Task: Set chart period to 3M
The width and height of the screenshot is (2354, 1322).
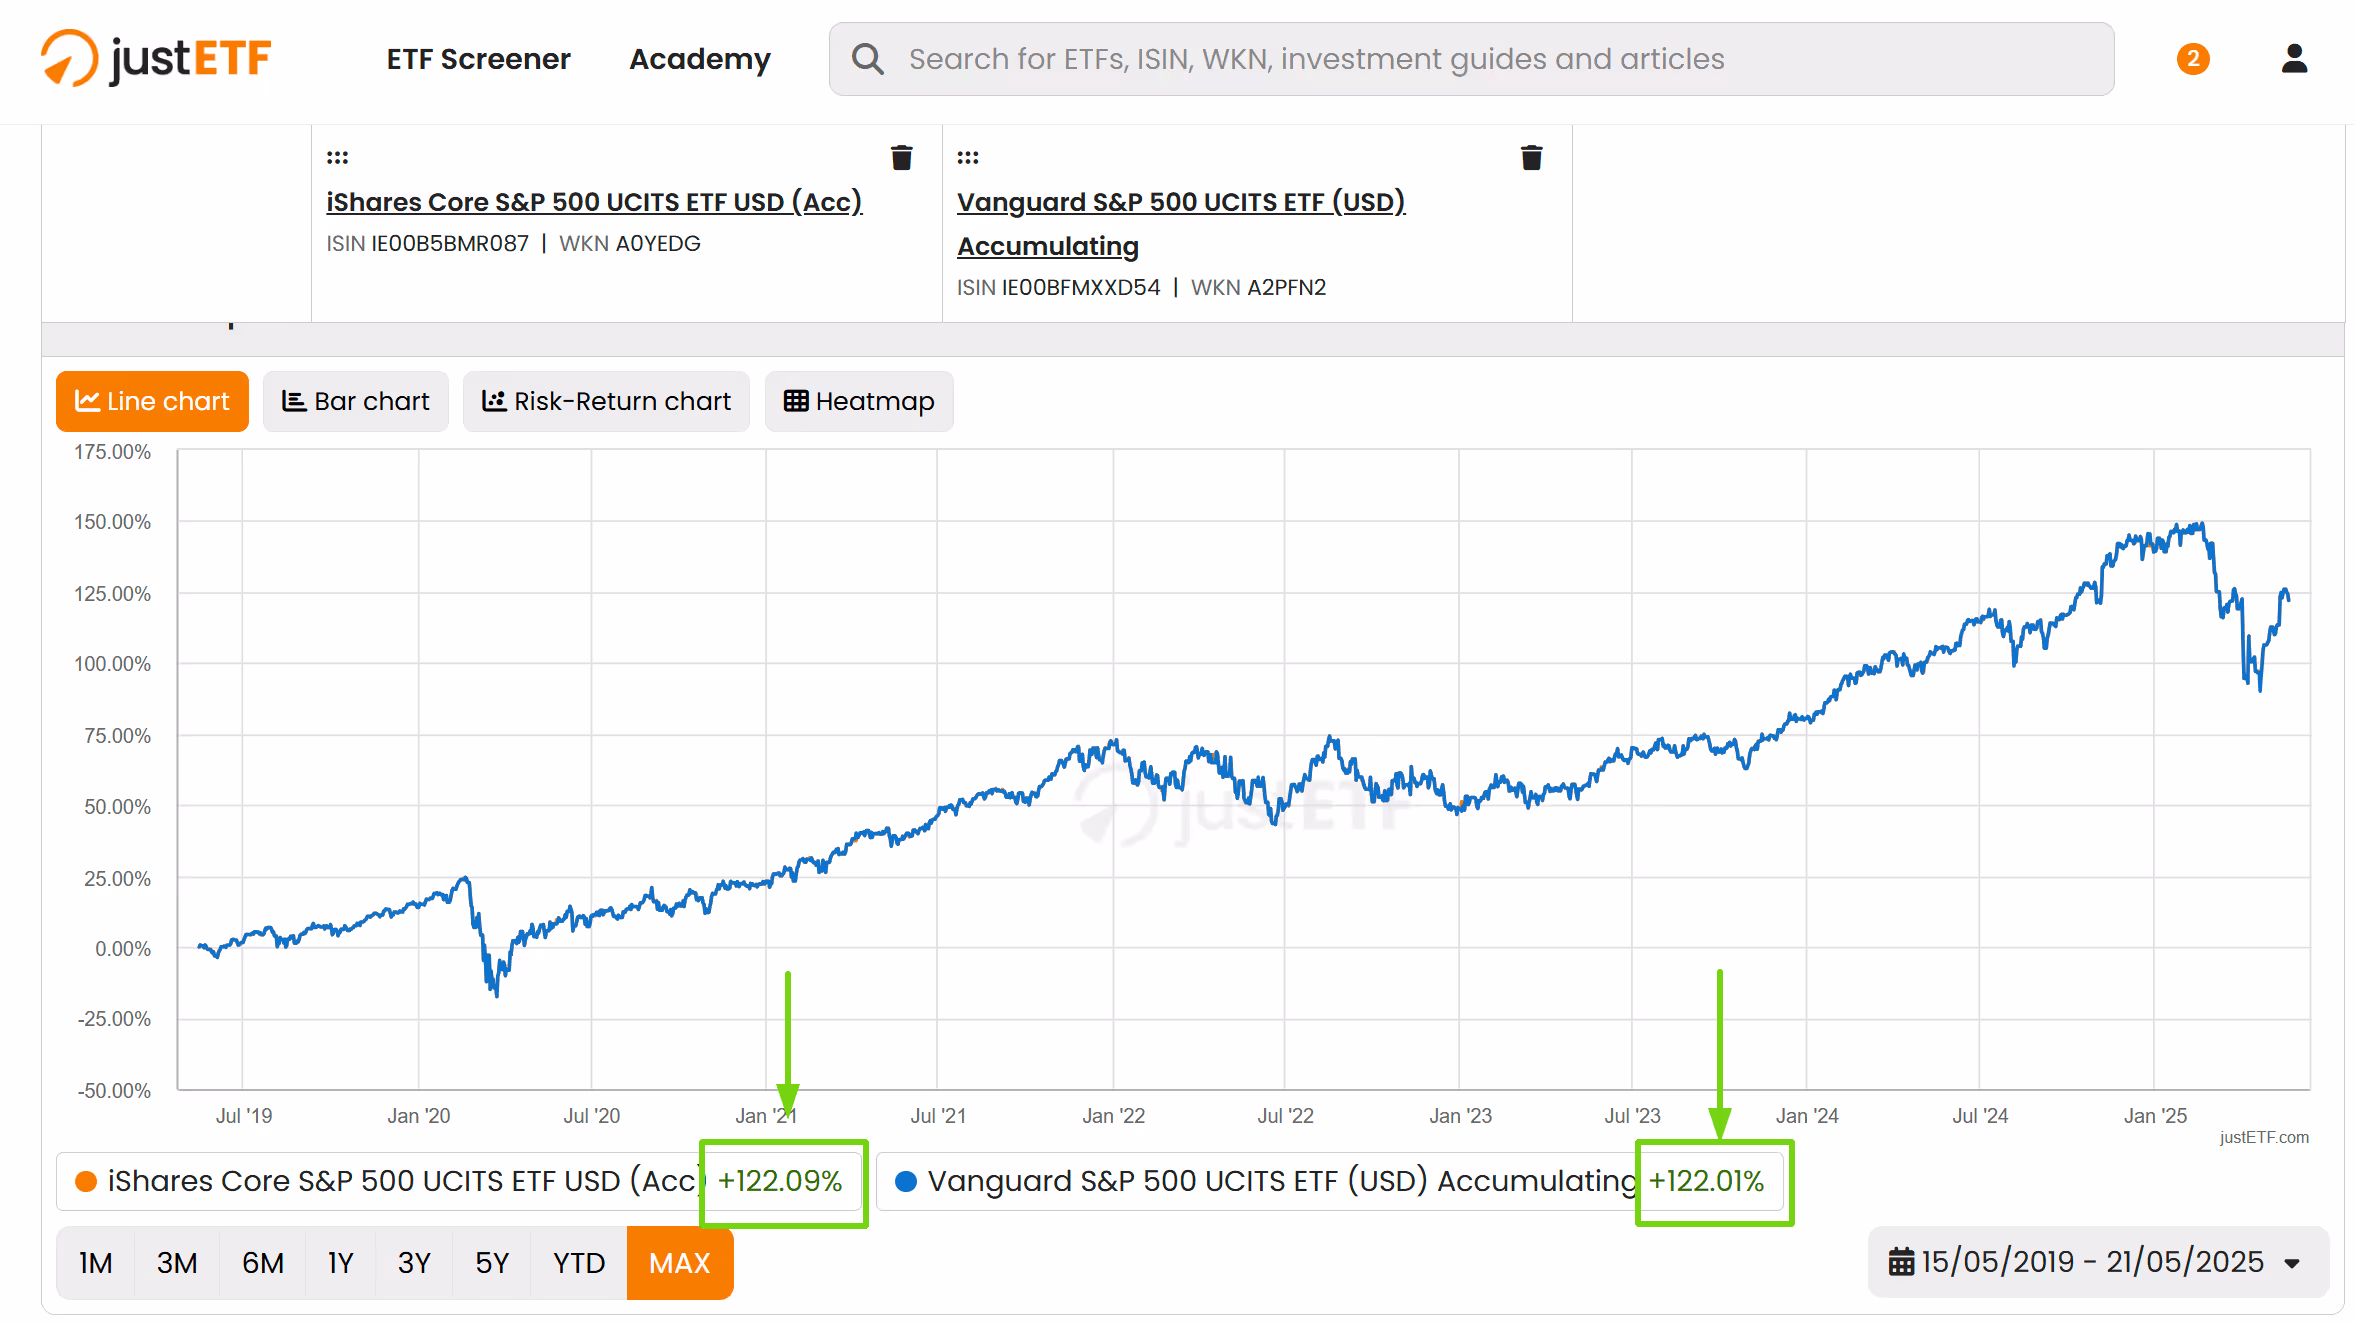Action: pos(177,1263)
